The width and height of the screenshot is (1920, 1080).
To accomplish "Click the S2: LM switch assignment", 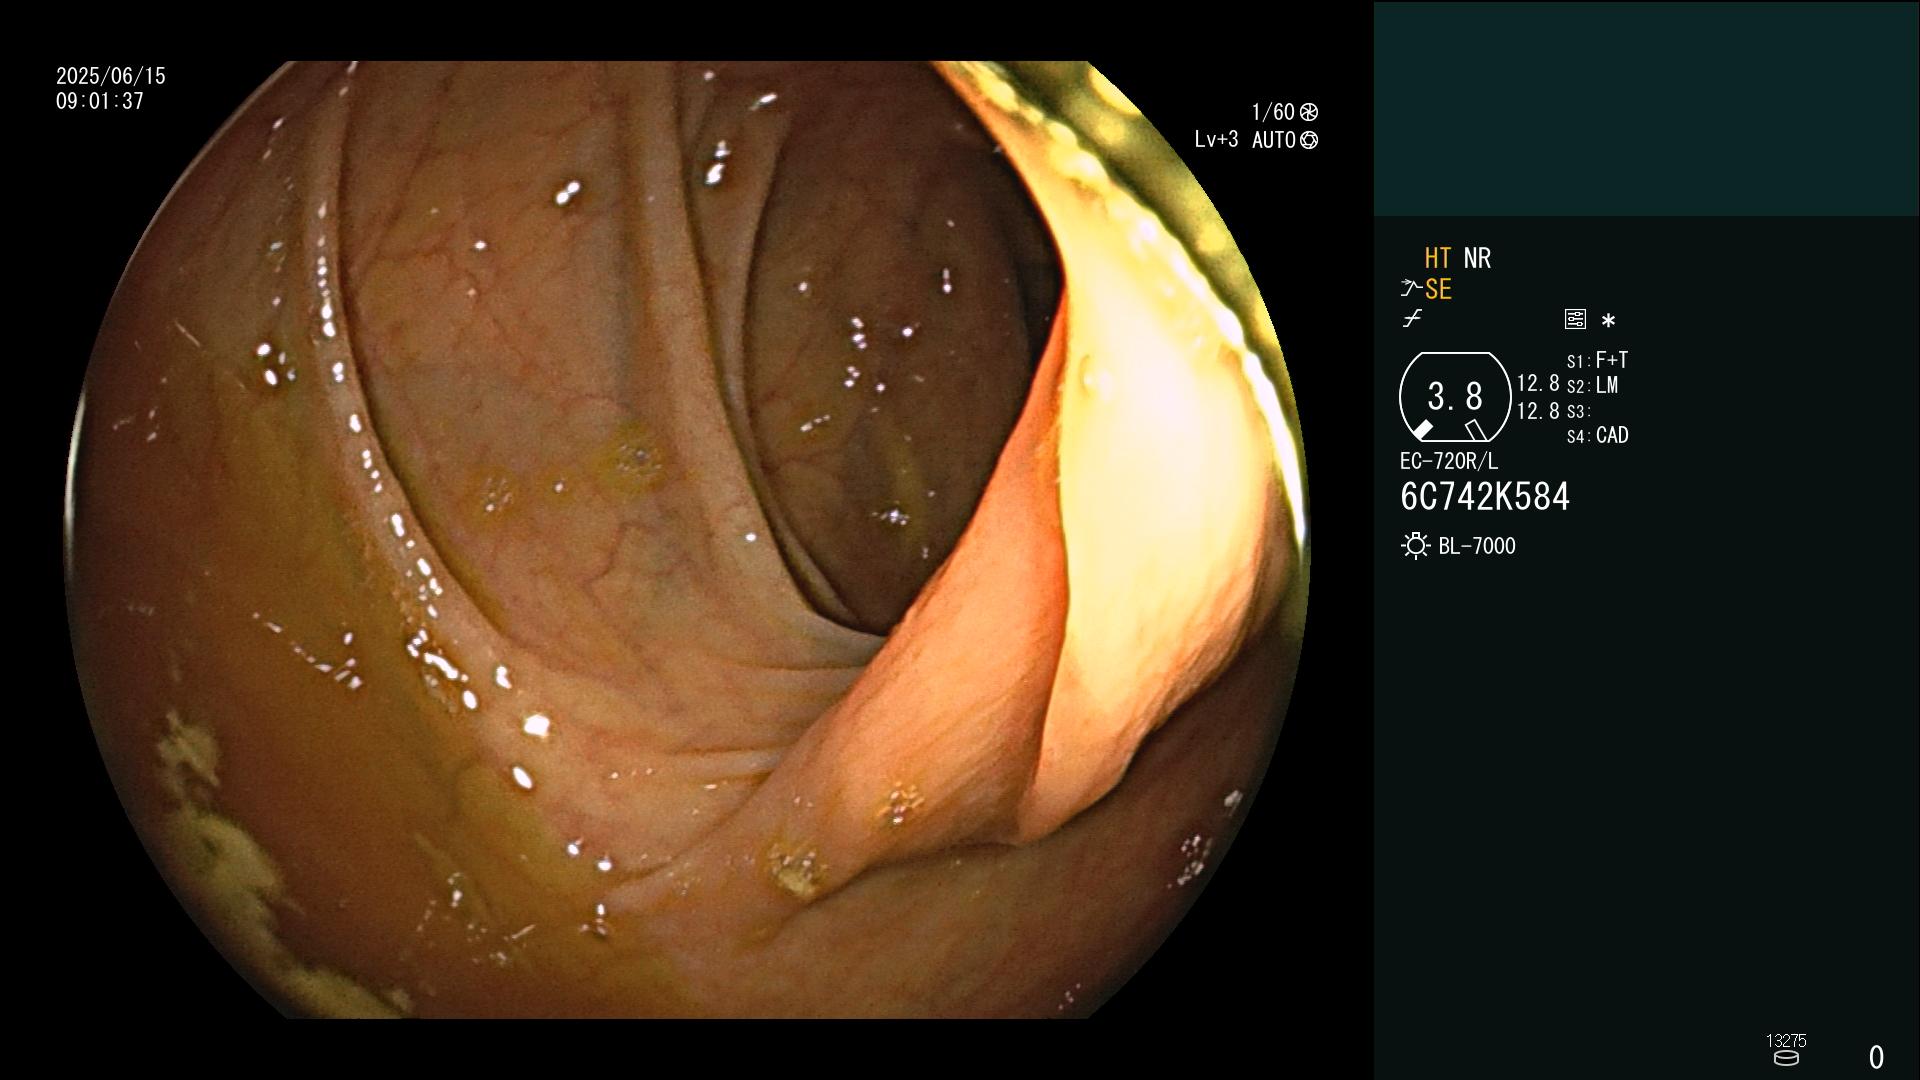I will point(1592,385).
